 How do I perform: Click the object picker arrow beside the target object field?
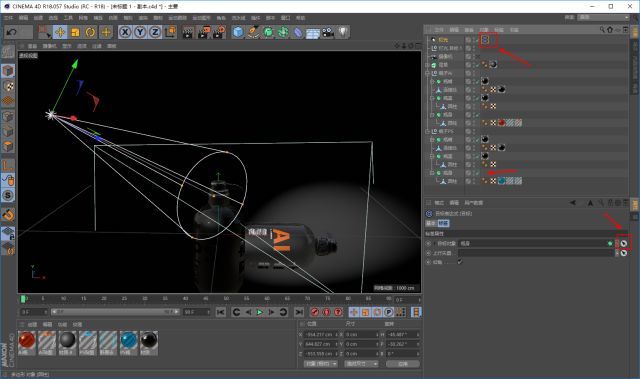point(624,243)
